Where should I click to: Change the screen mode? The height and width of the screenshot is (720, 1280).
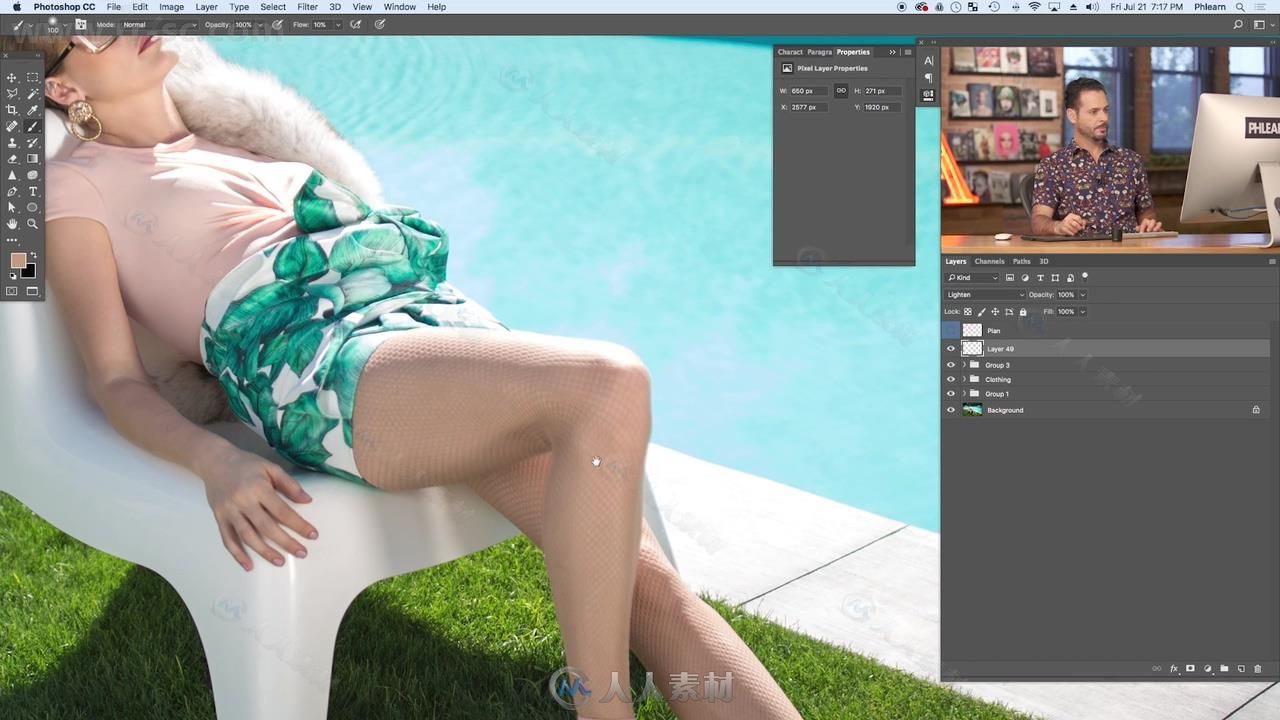(x=33, y=291)
